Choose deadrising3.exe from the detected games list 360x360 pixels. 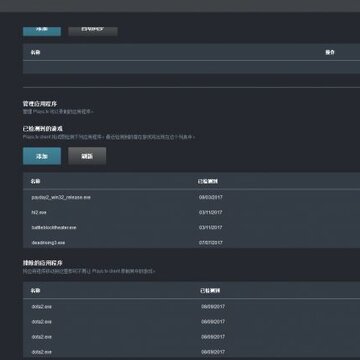(x=191, y=242)
